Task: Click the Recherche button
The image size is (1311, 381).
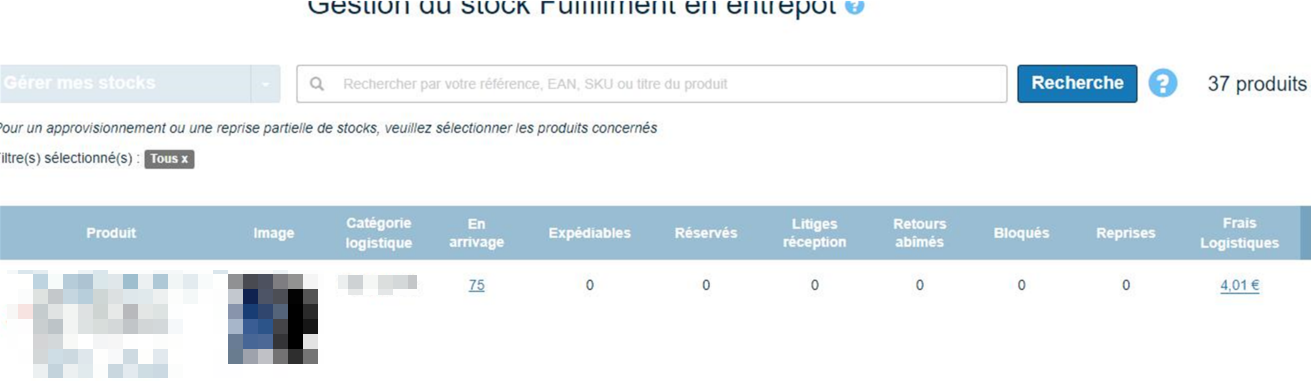Action: 1077,84
